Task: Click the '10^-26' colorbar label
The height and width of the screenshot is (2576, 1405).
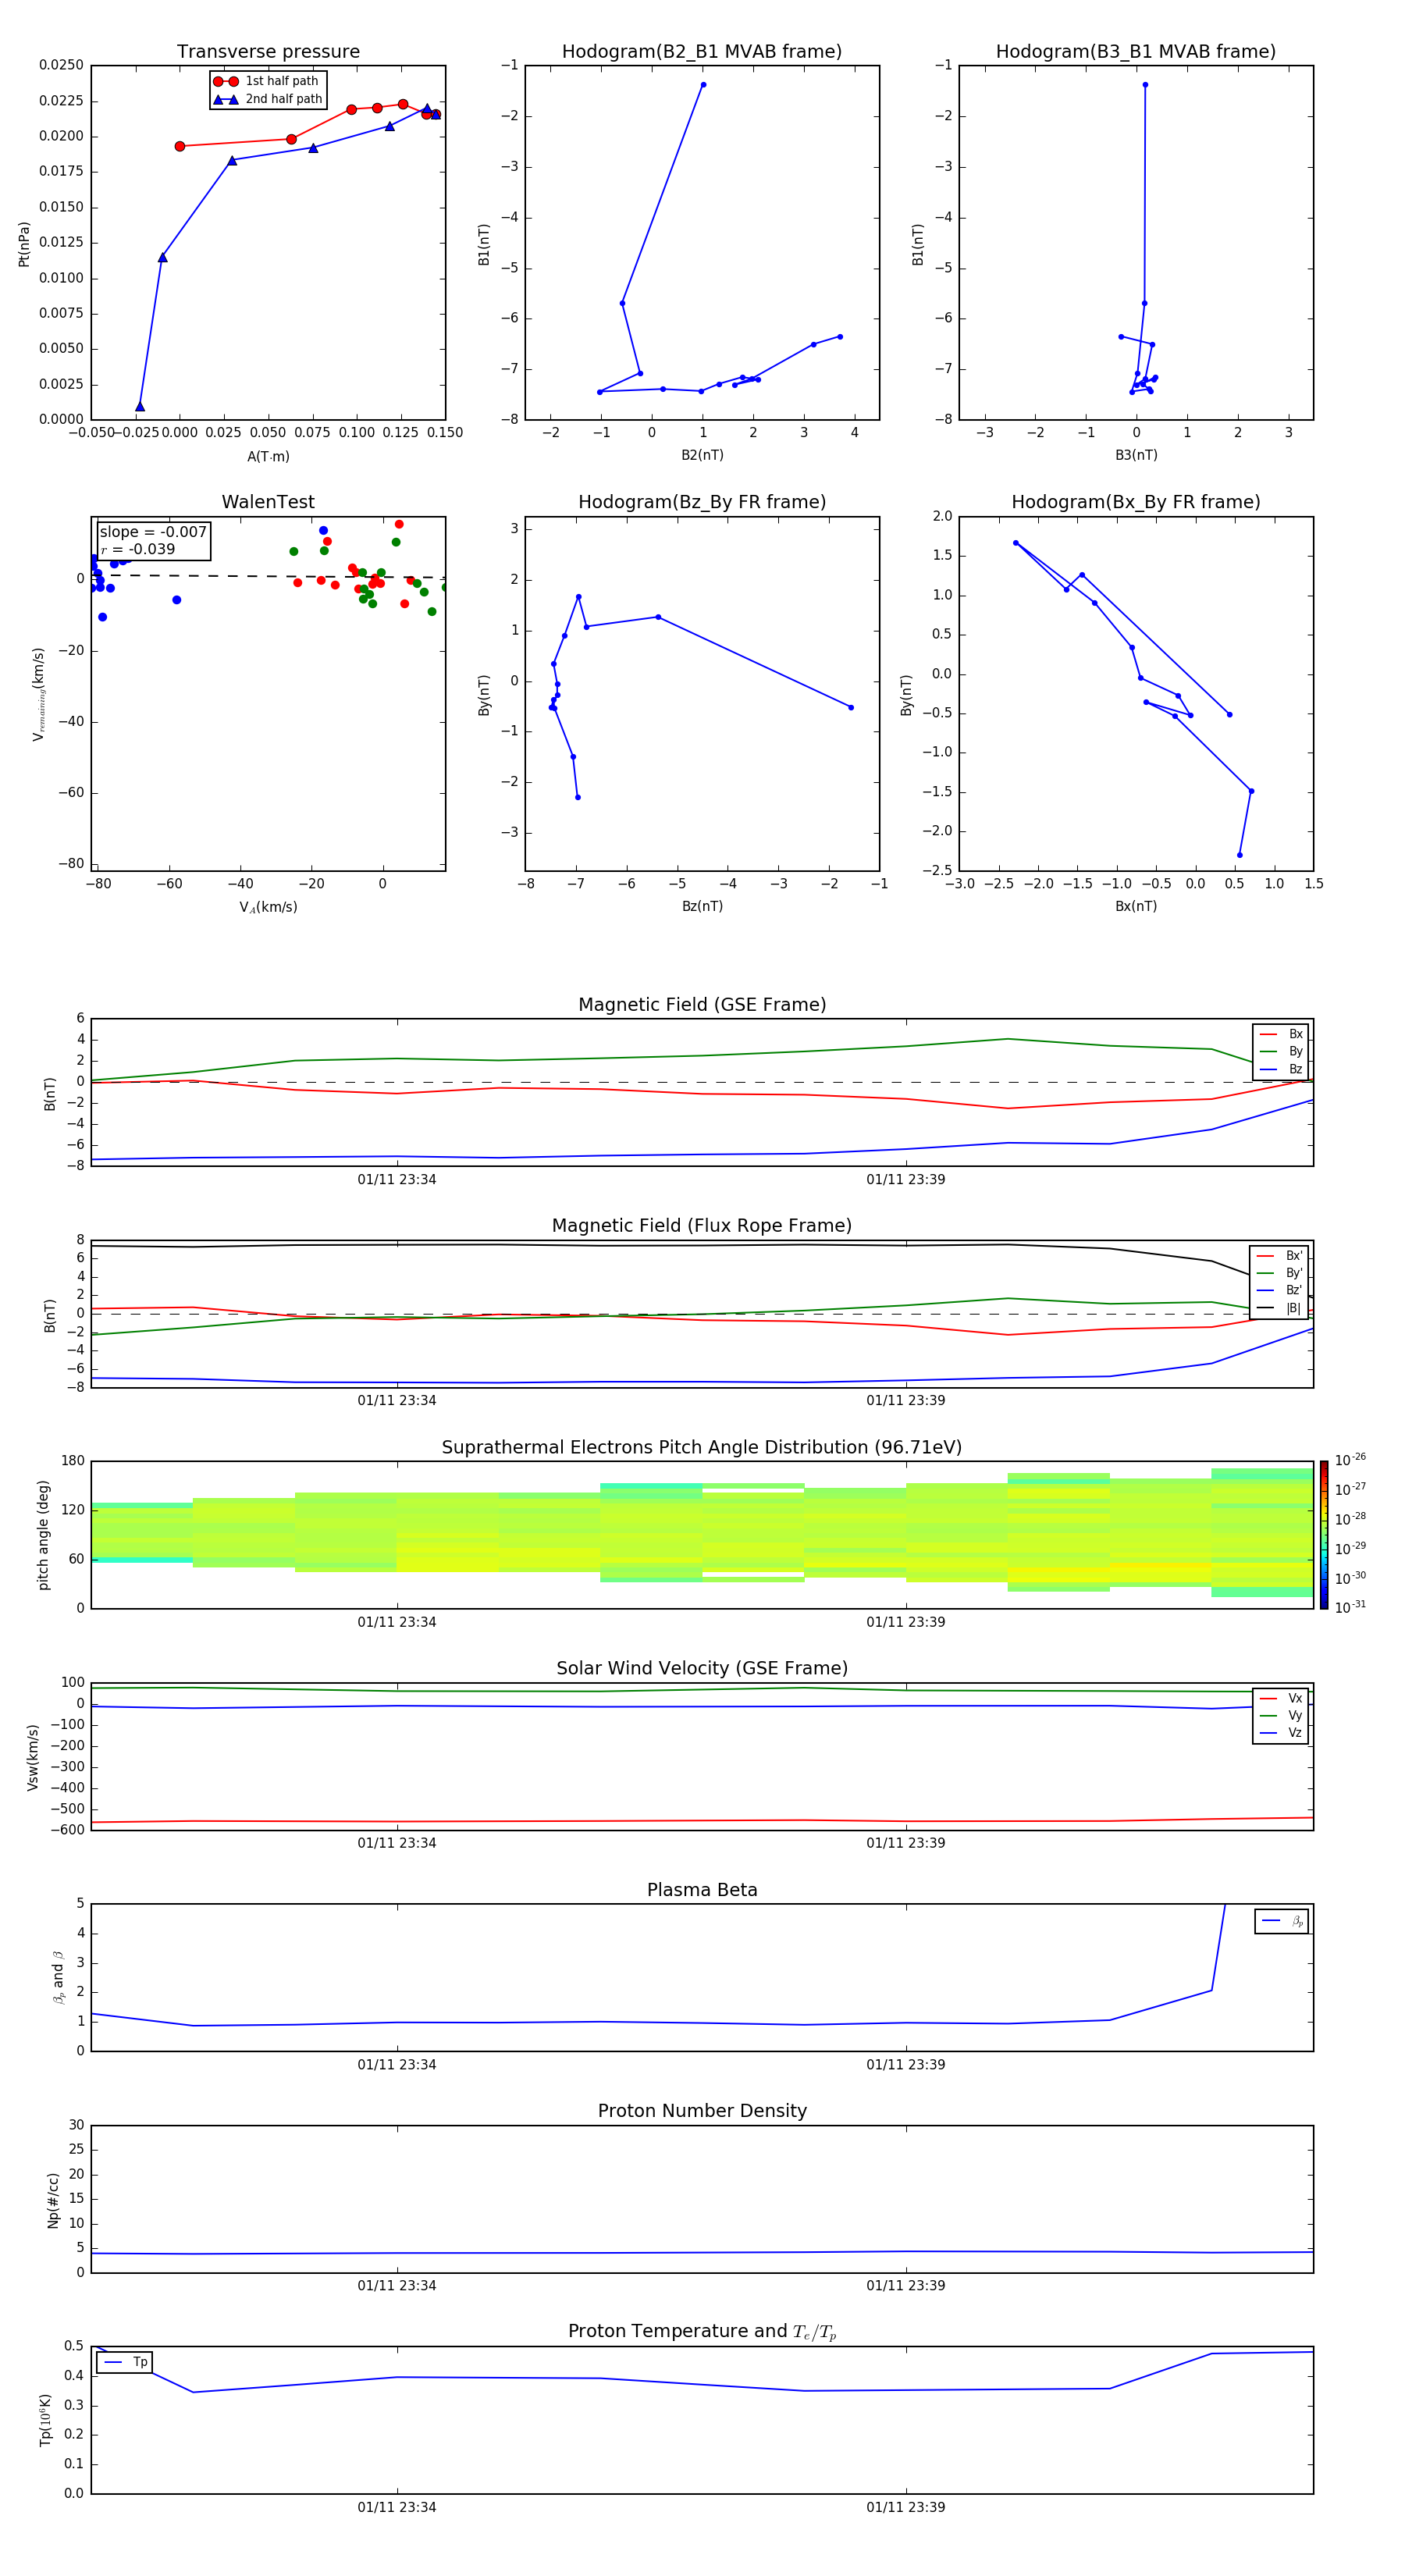Action: pyautogui.click(x=1350, y=1460)
